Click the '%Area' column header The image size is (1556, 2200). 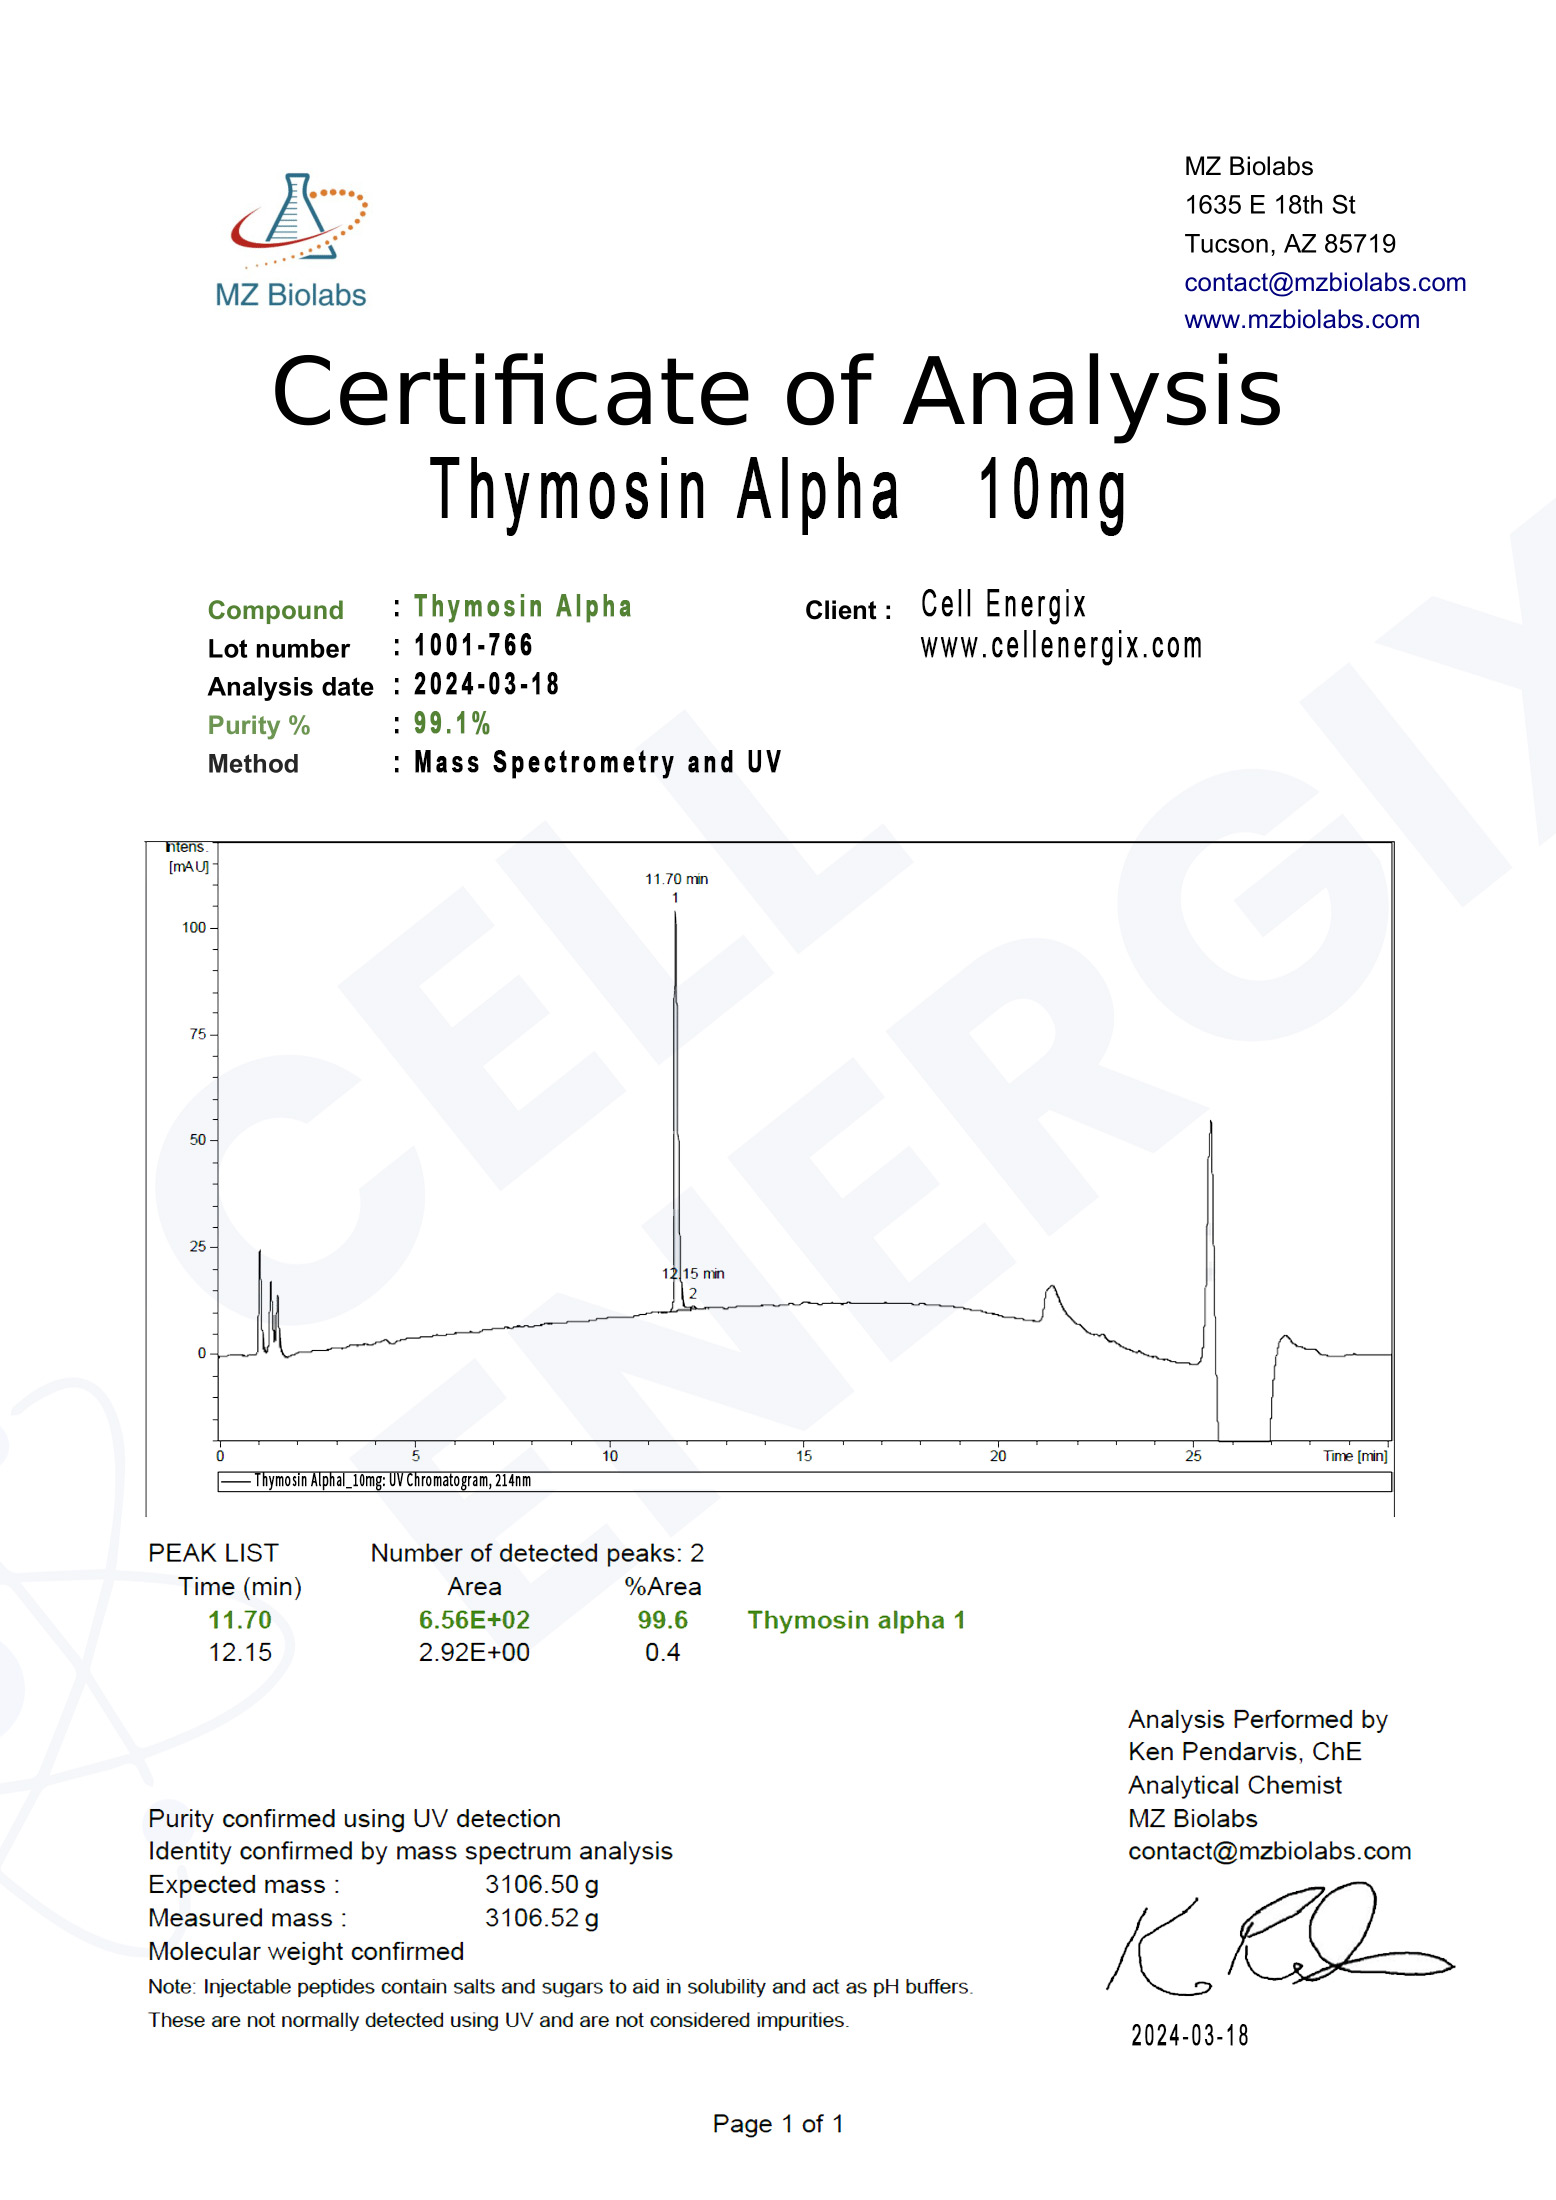pyautogui.click(x=663, y=1587)
